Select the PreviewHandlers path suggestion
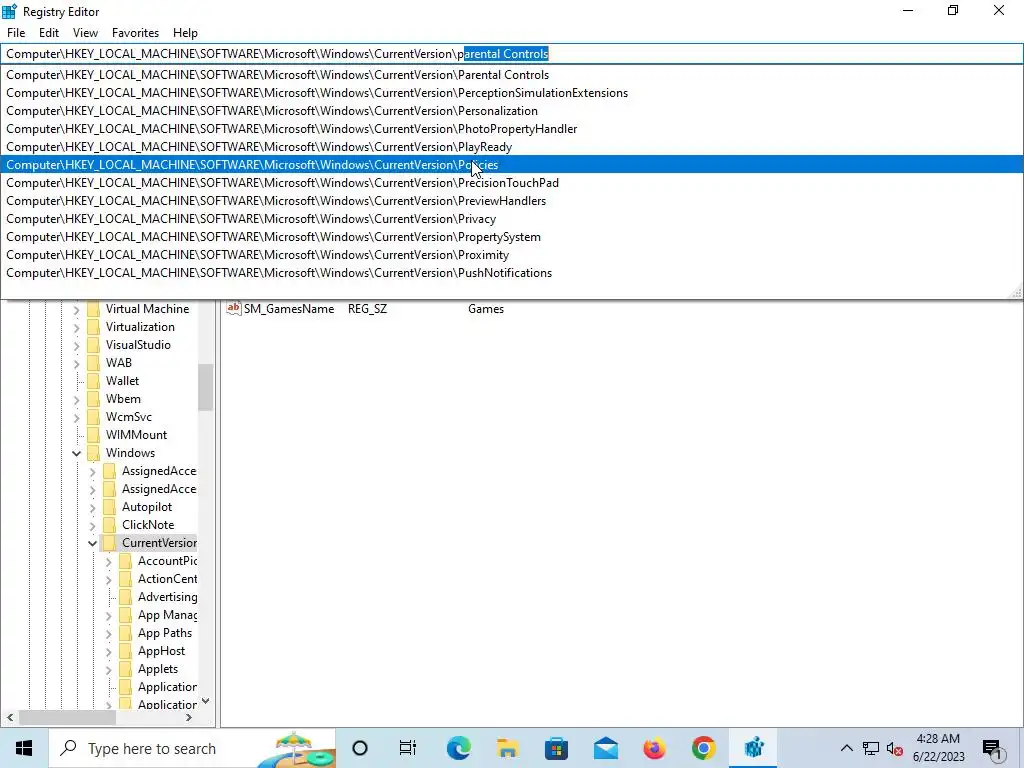This screenshot has width=1024, height=768. [x=512, y=200]
